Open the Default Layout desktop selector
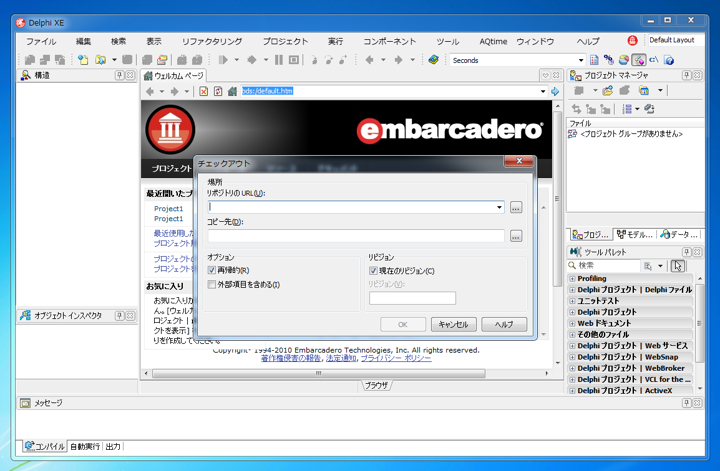The image size is (720, 471). (x=675, y=40)
